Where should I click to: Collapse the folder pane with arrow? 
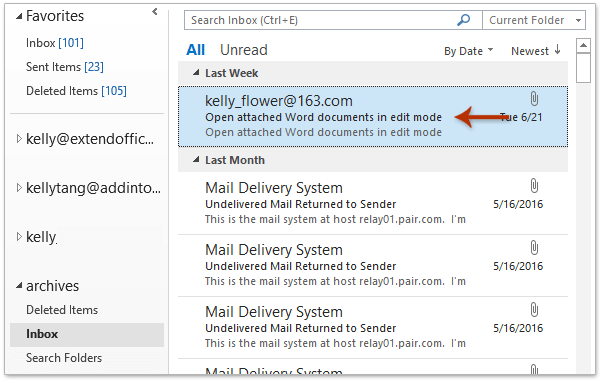(x=155, y=12)
